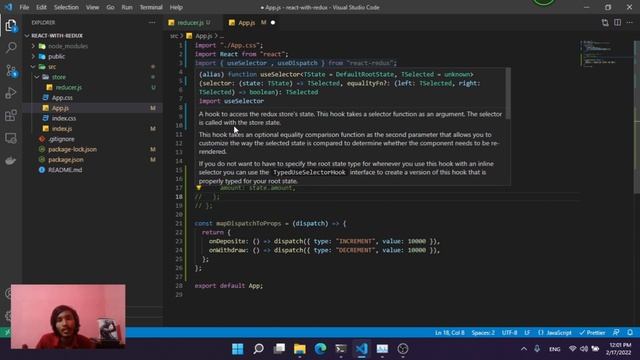Click the feedback icon in status bar
This screenshot has height=360, width=640.
click(x=616, y=333)
